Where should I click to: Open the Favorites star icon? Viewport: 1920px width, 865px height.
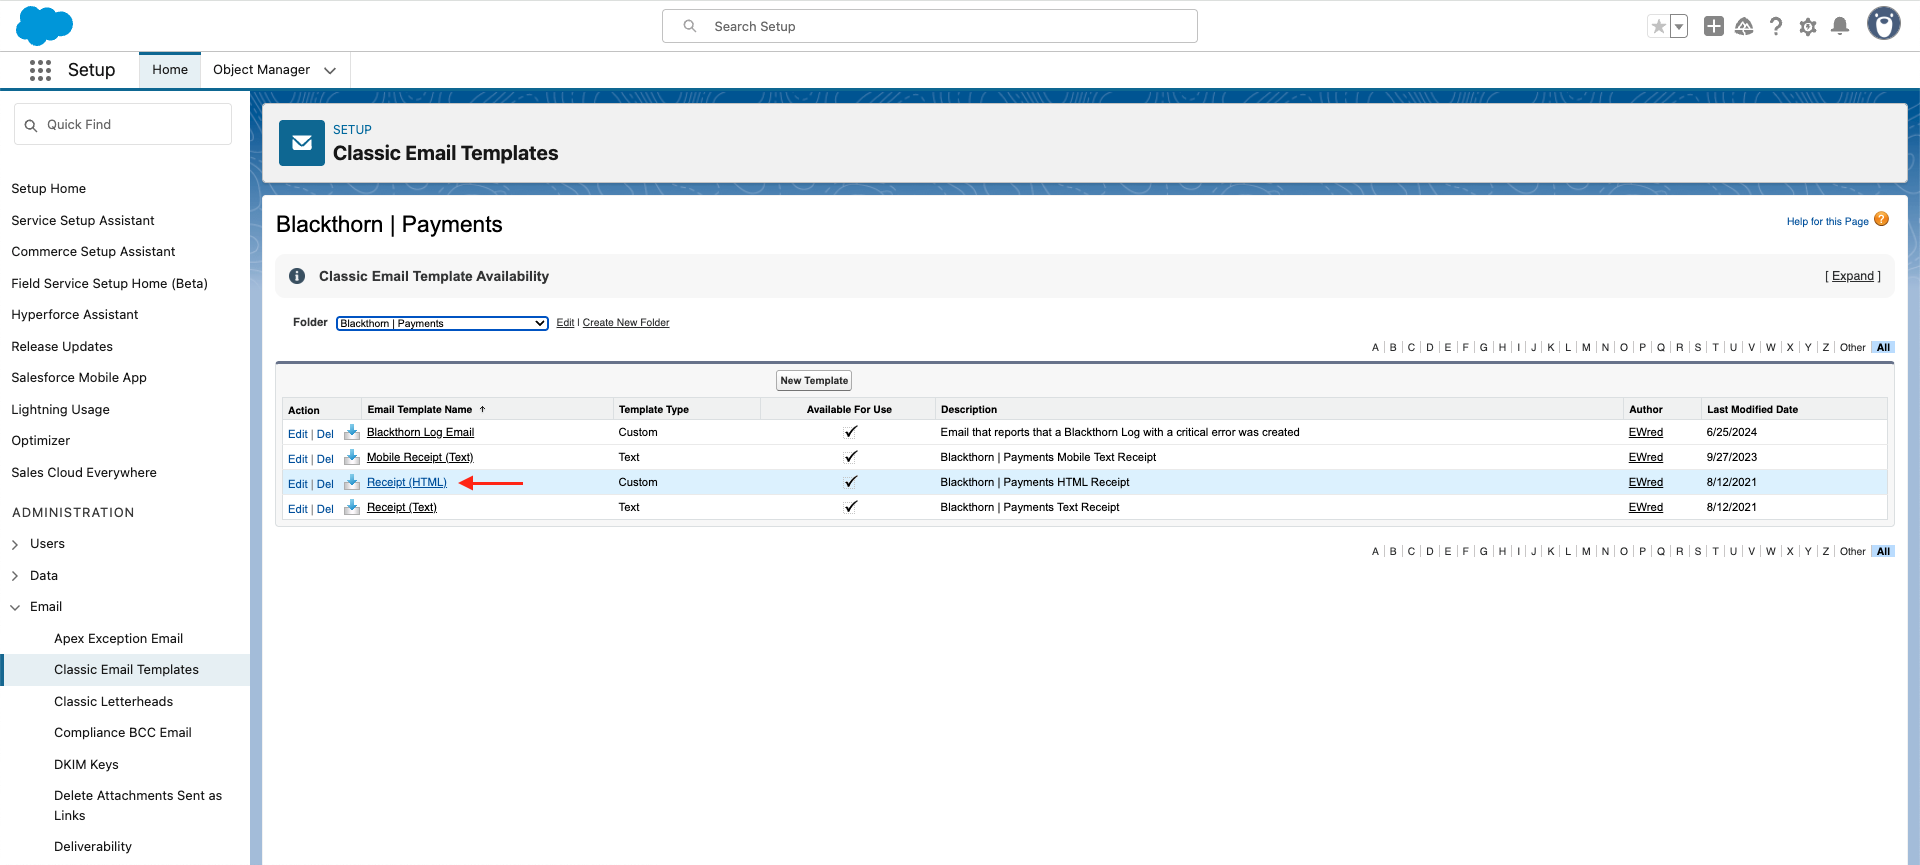coord(1659,27)
